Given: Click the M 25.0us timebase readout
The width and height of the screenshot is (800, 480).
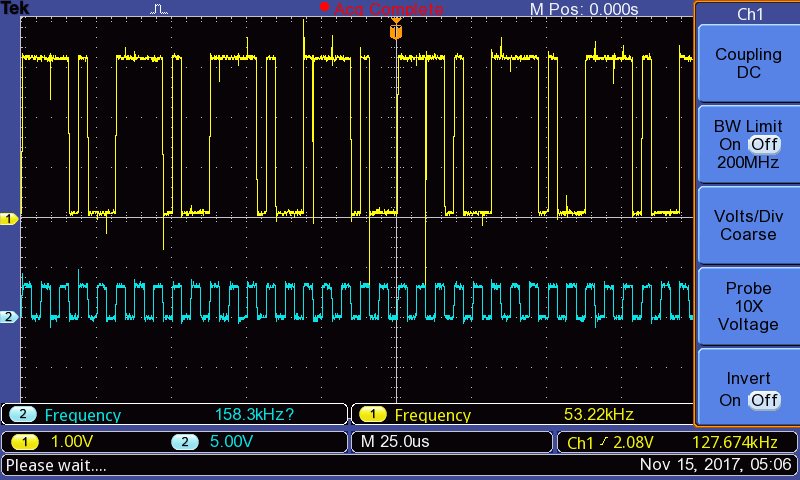Looking at the screenshot, I should point(395,441).
